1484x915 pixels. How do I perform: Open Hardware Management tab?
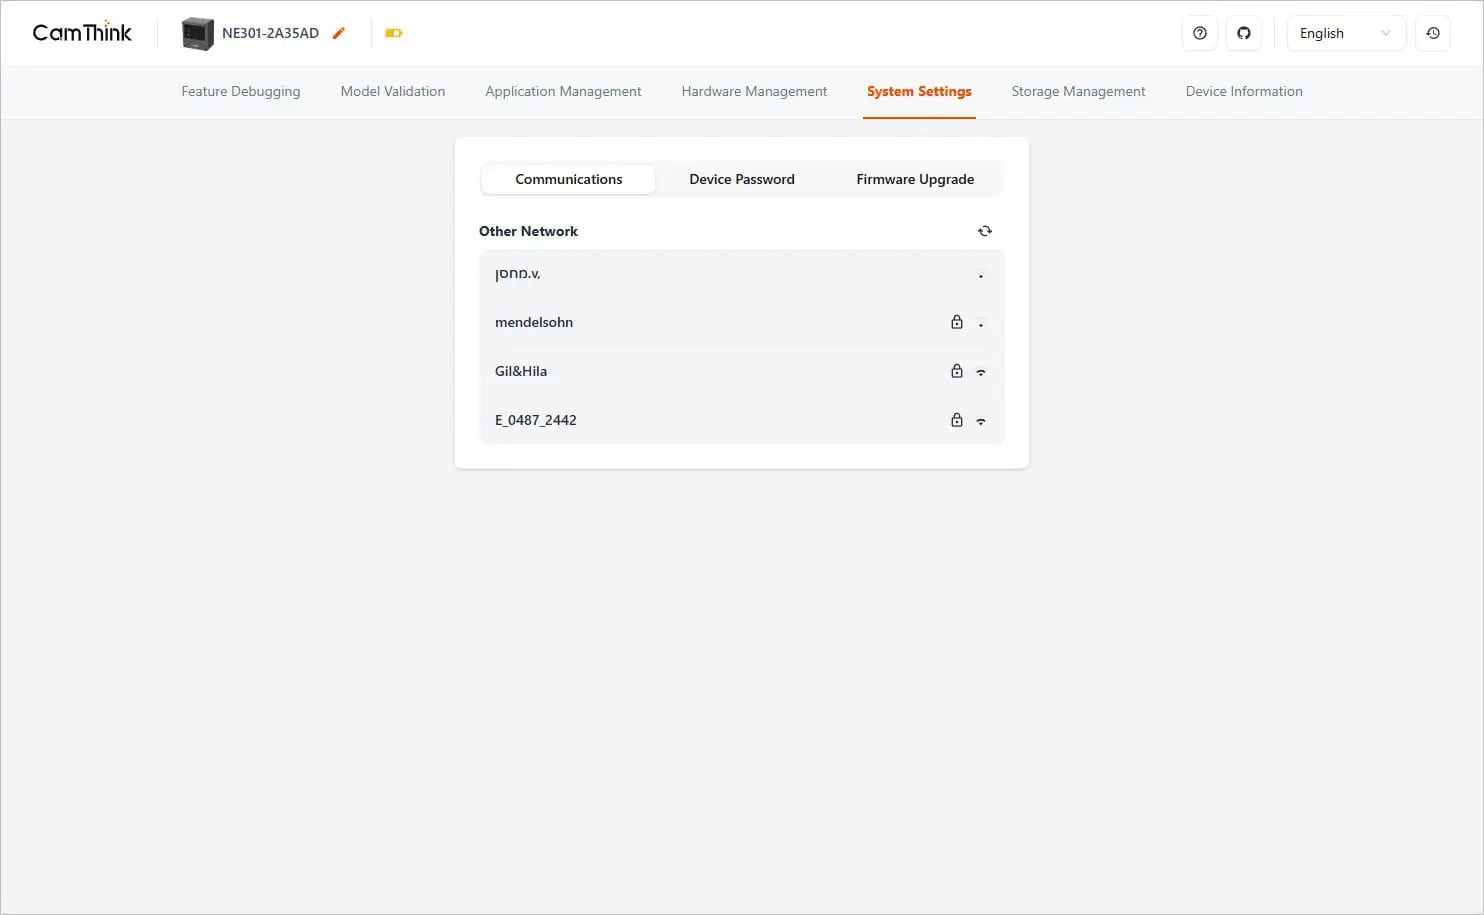pyautogui.click(x=754, y=91)
